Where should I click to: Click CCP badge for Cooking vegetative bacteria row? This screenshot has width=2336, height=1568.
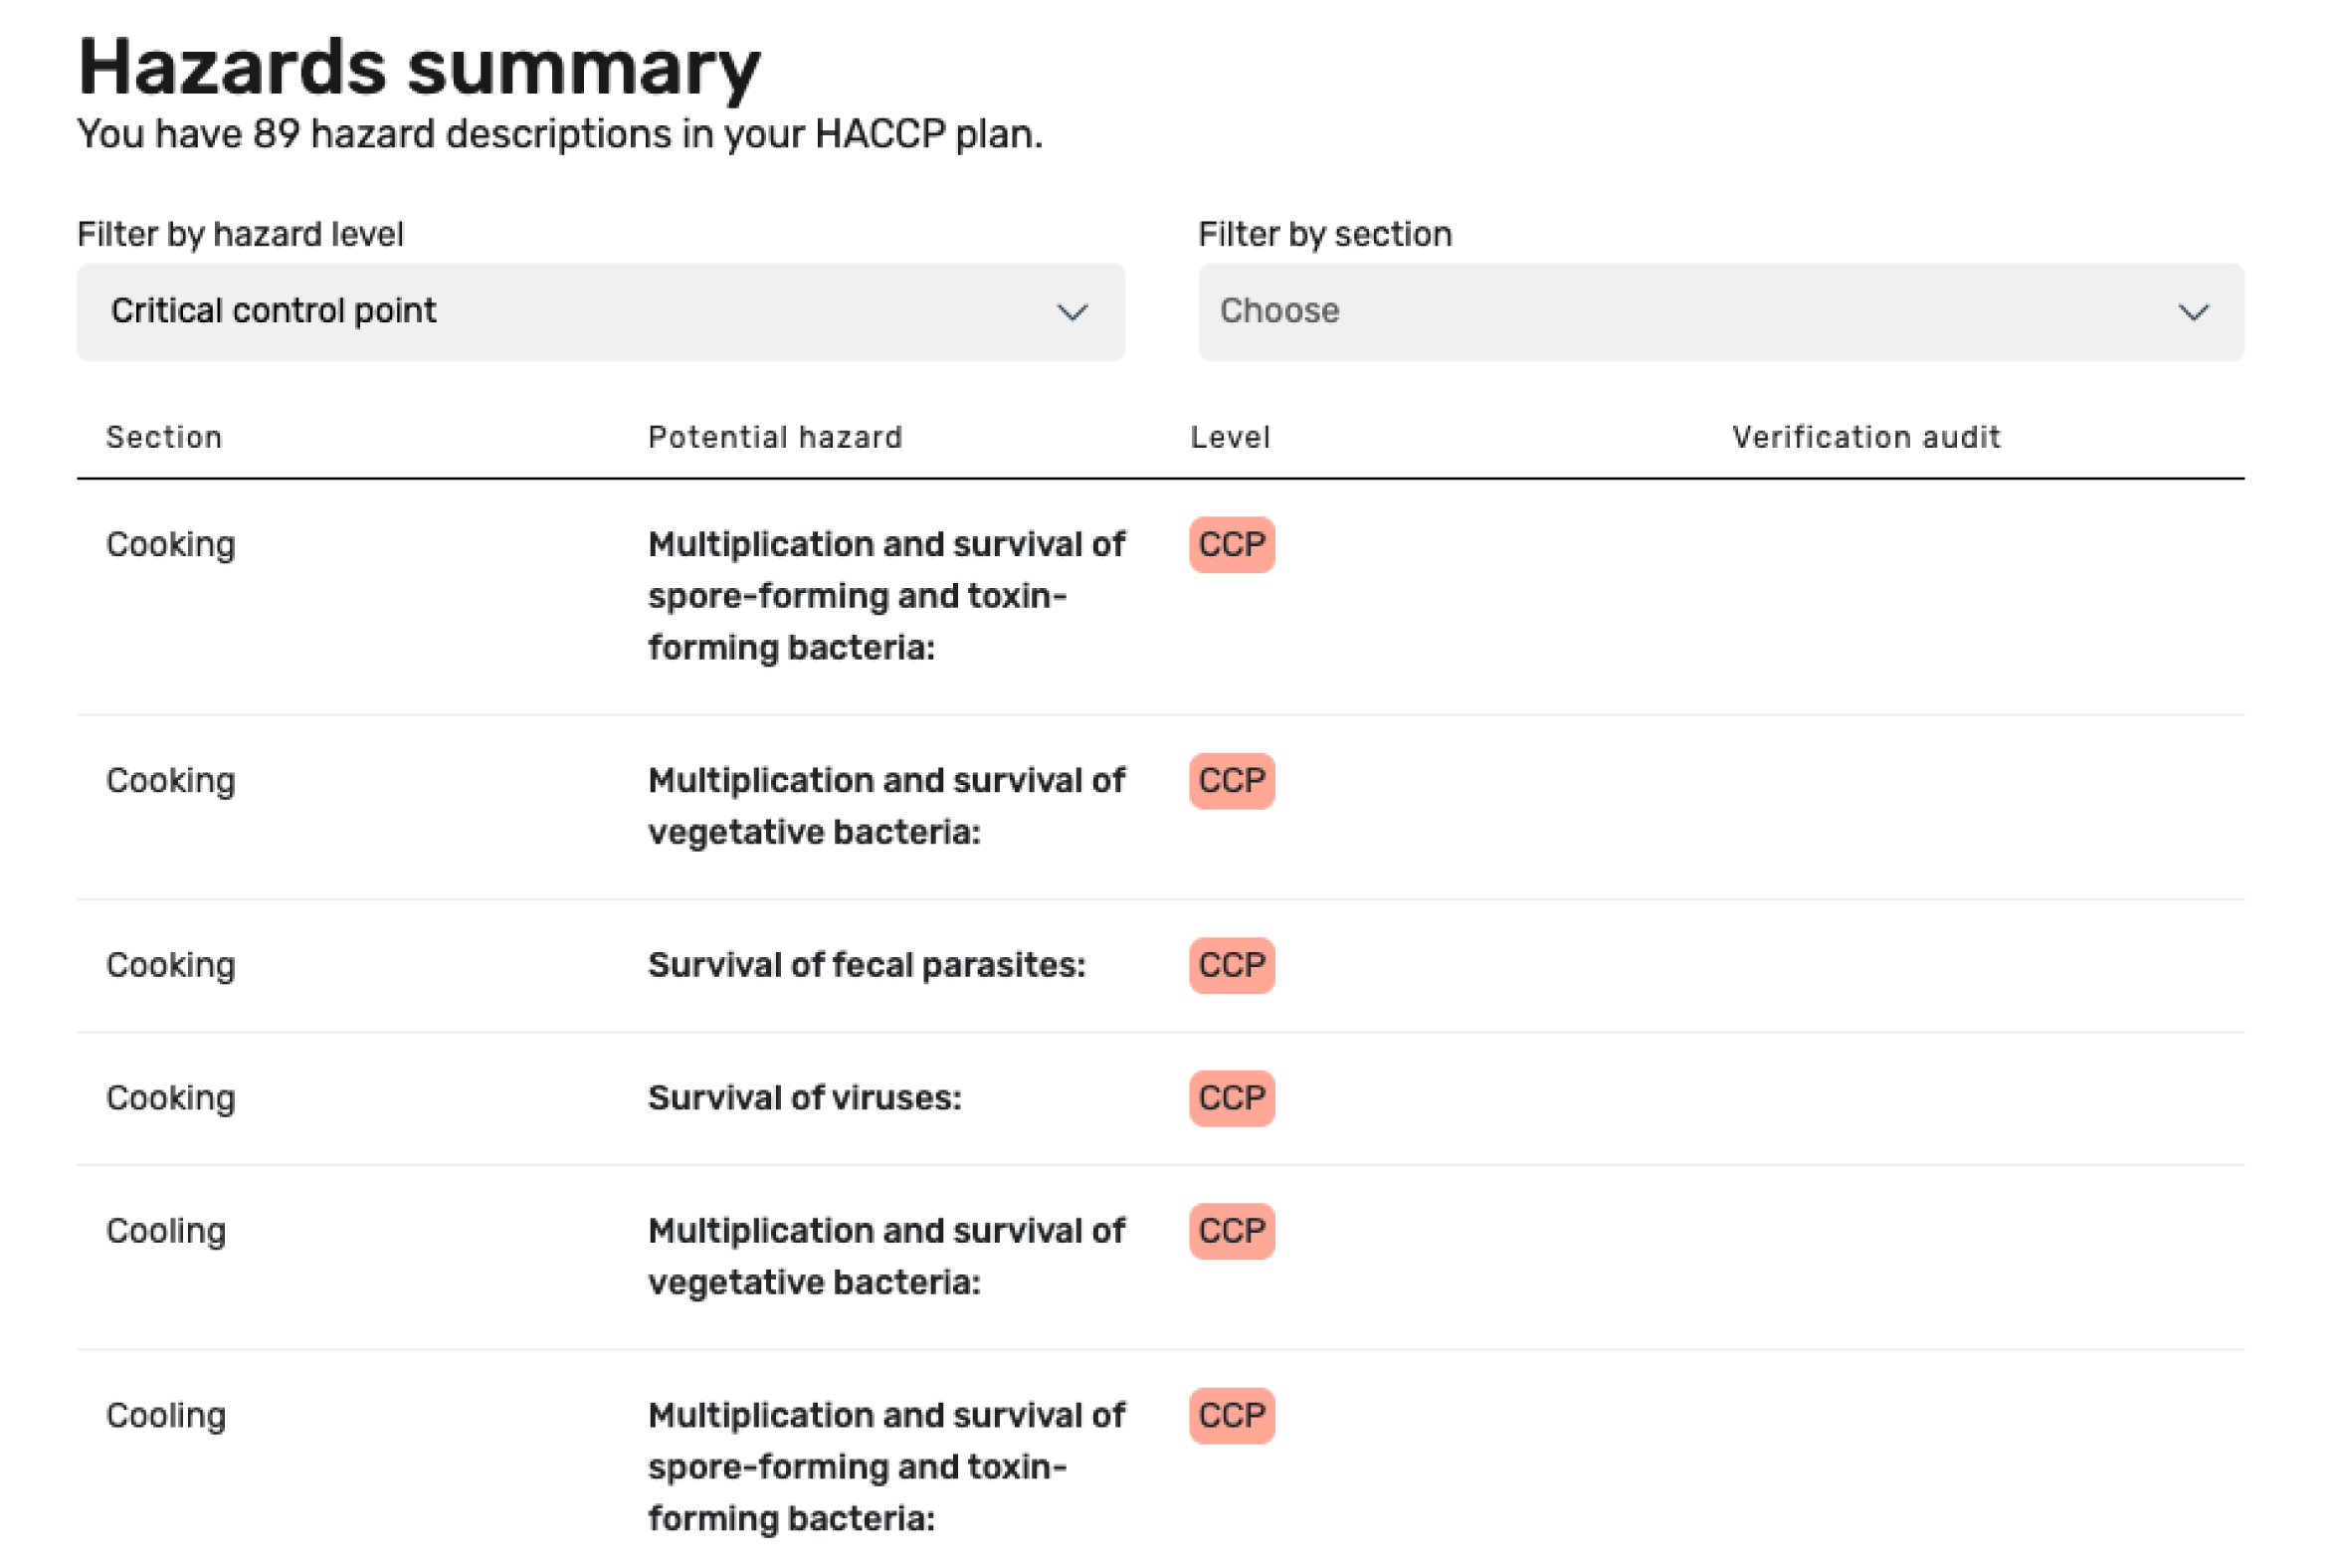tap(1232, 781)
